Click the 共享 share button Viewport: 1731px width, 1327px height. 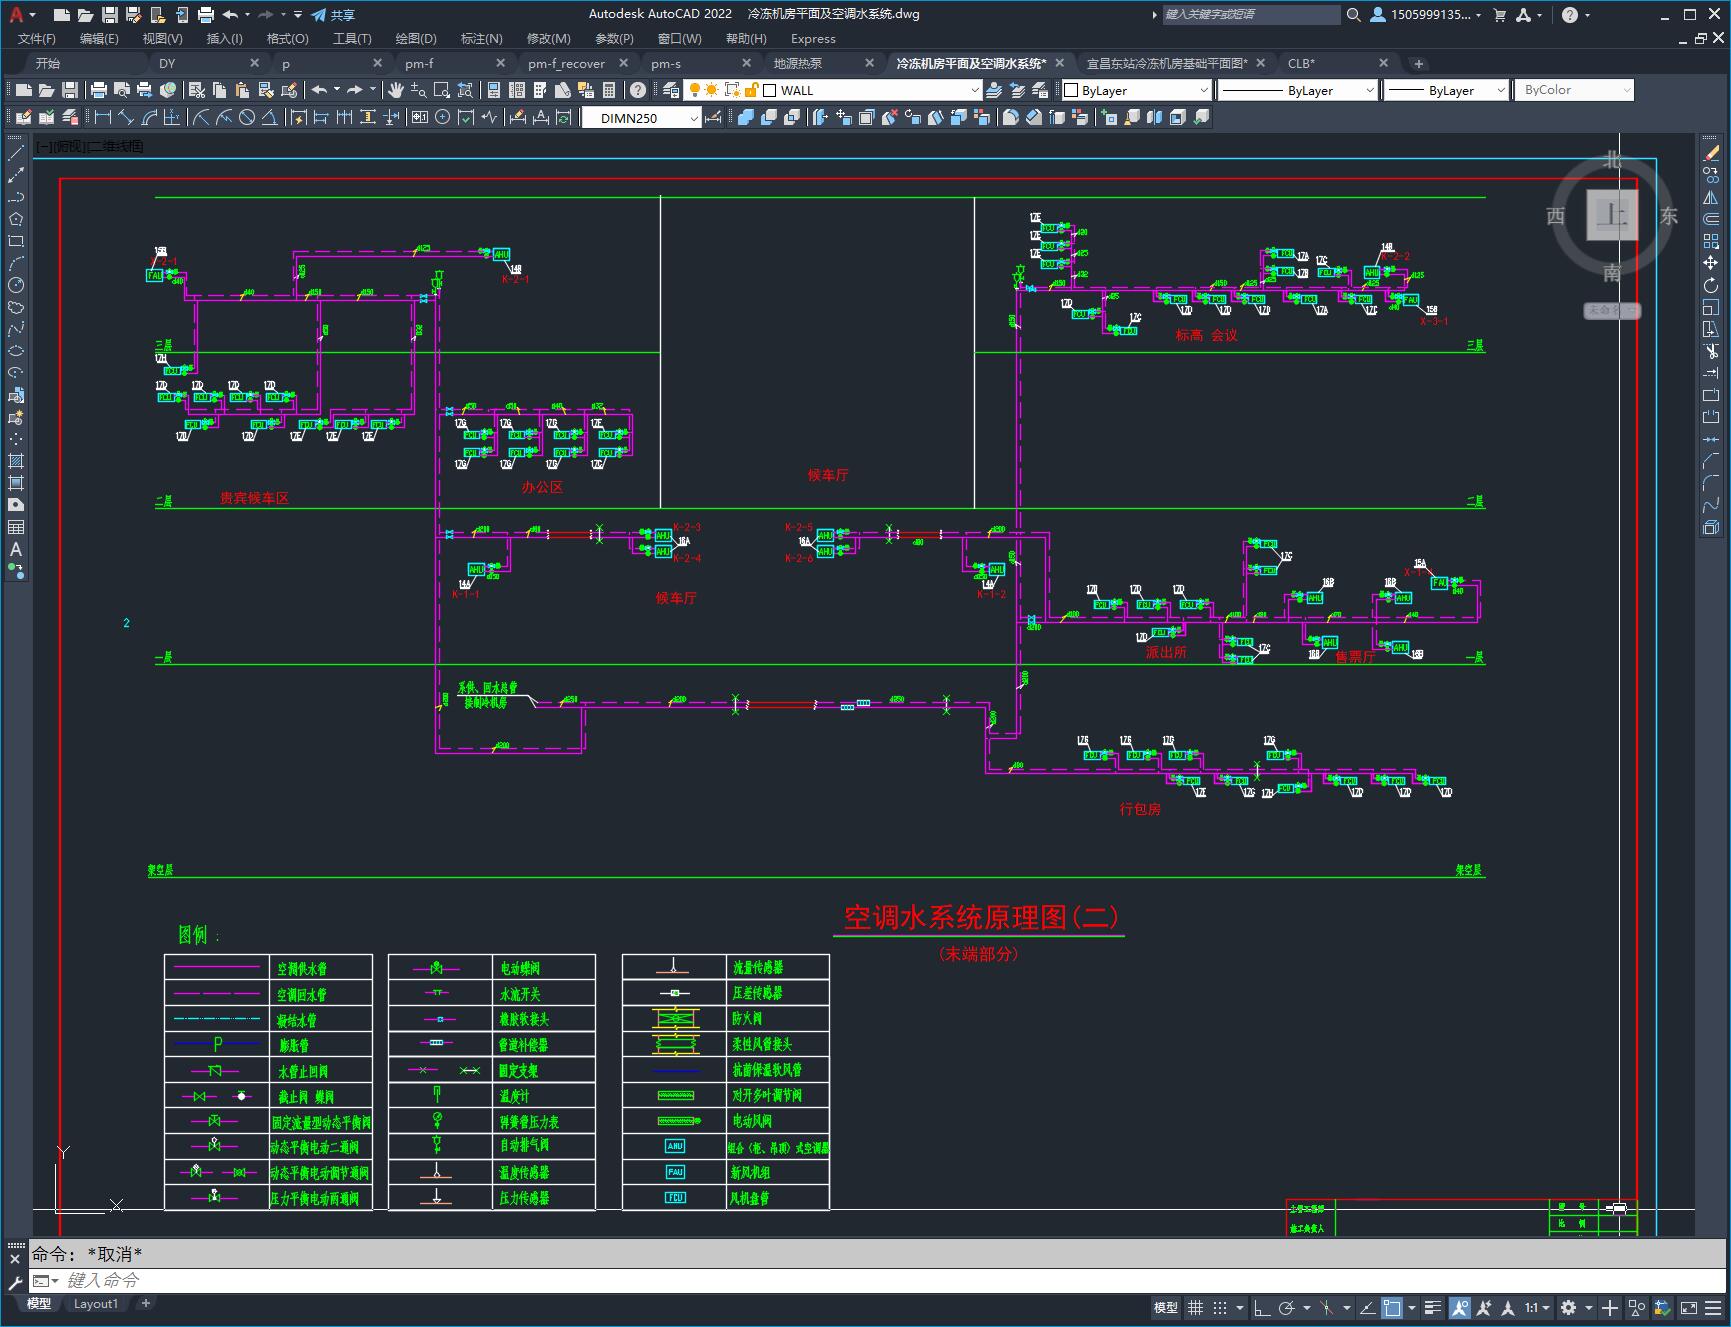[x=333, y=15]
